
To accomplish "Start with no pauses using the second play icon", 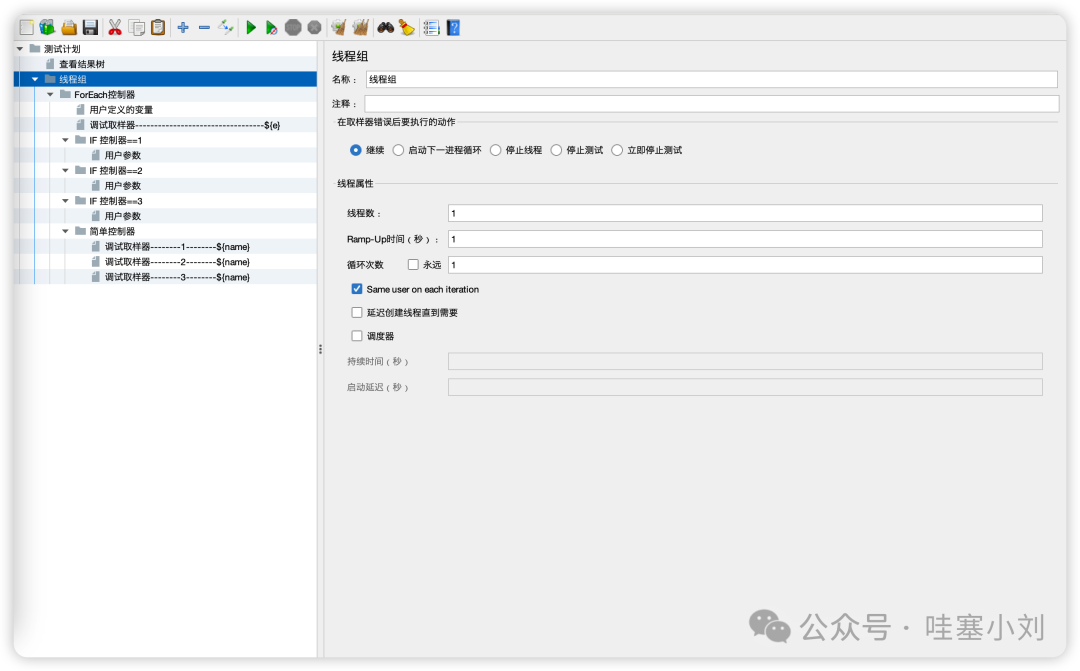I will tap(271, 28).
